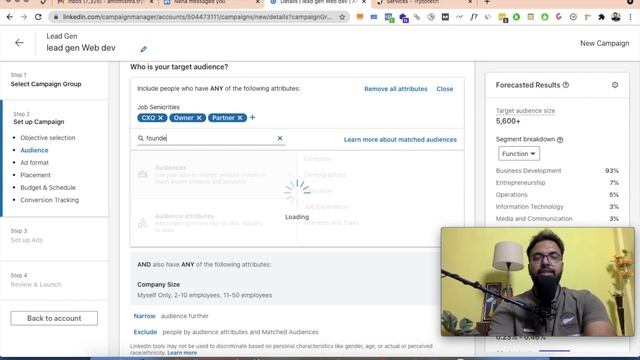Click Back to account button
640x360 pixels.
coord(54,318)
